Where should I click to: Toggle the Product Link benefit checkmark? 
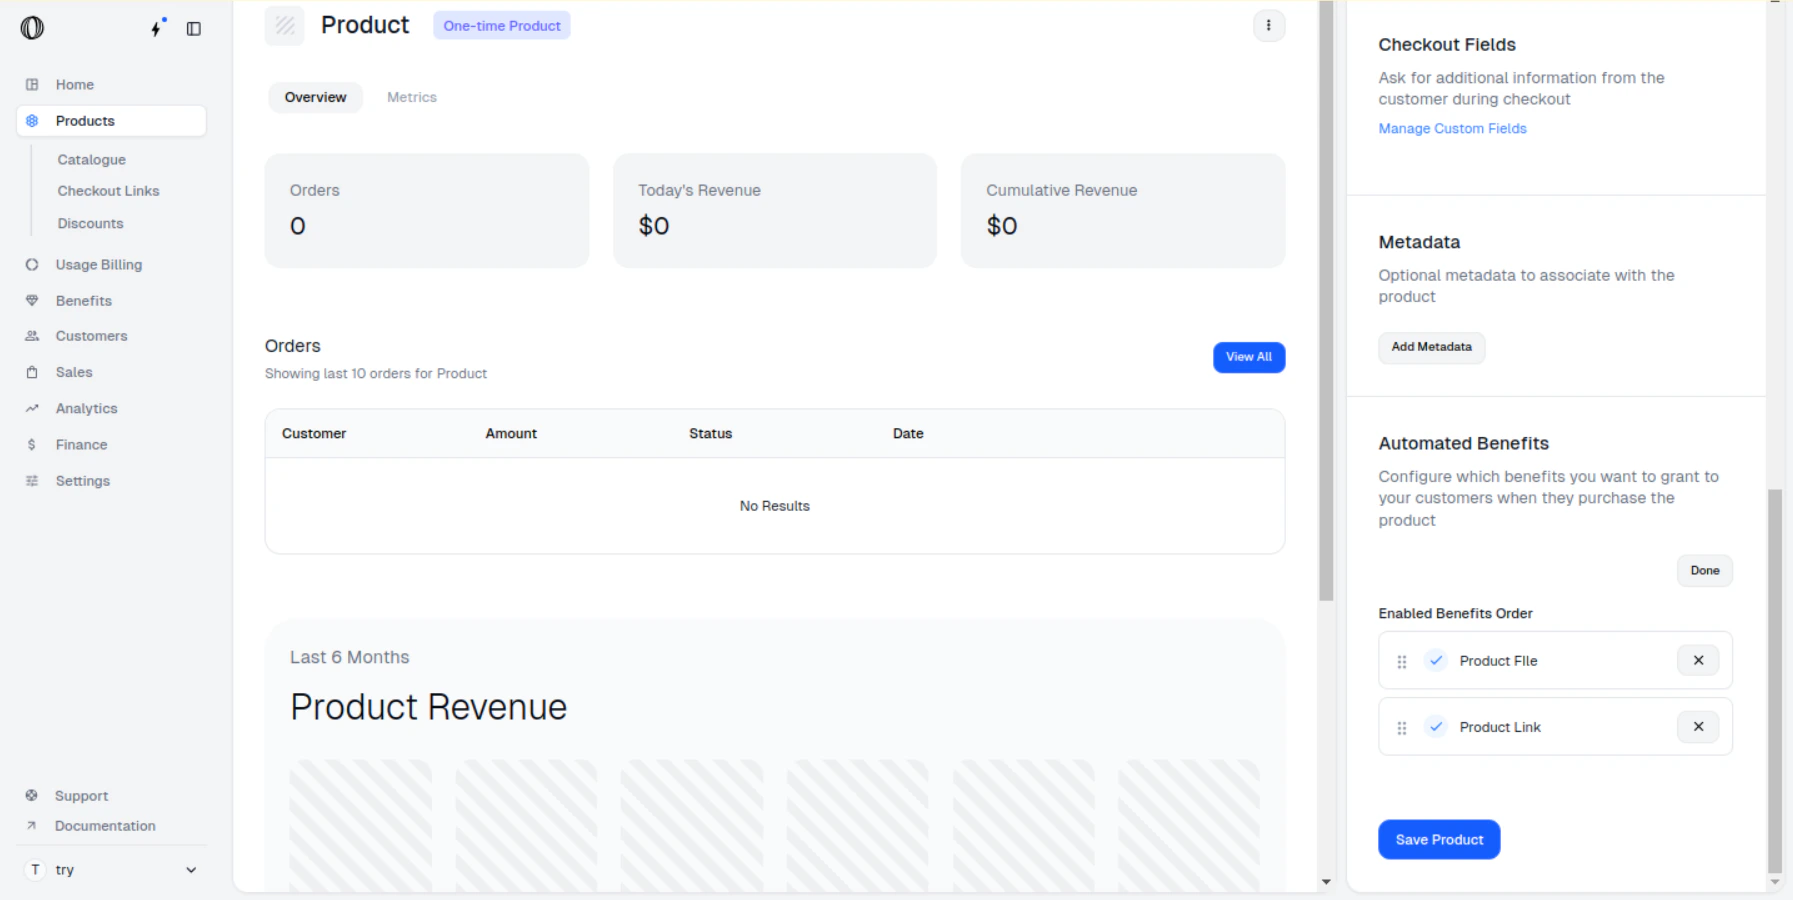pos(1436,727)
